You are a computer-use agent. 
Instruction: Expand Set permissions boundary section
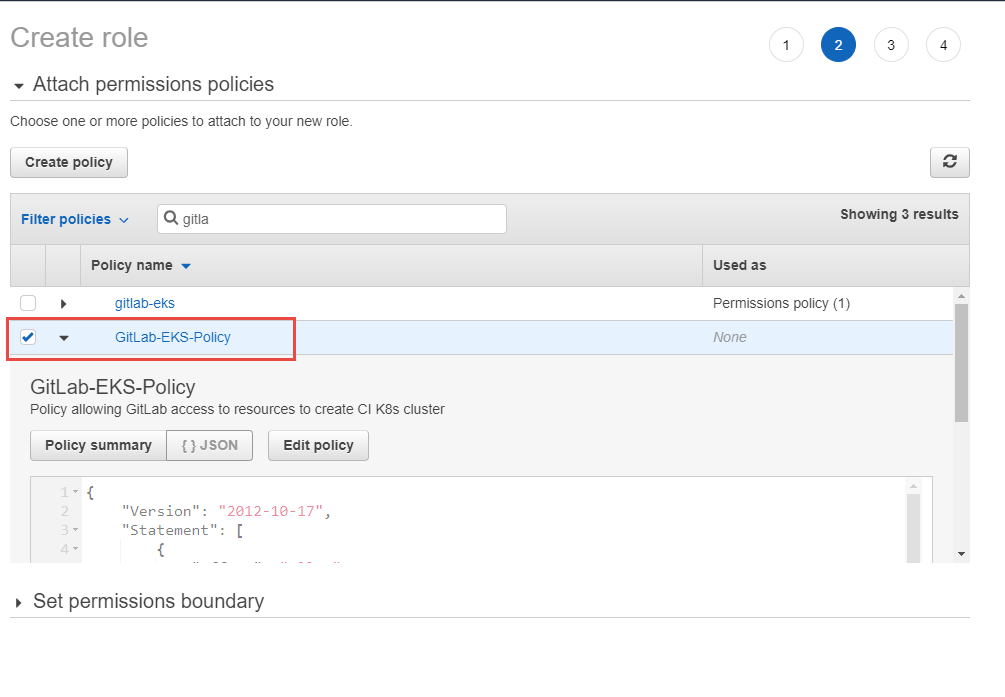click(x=19, y=602)
